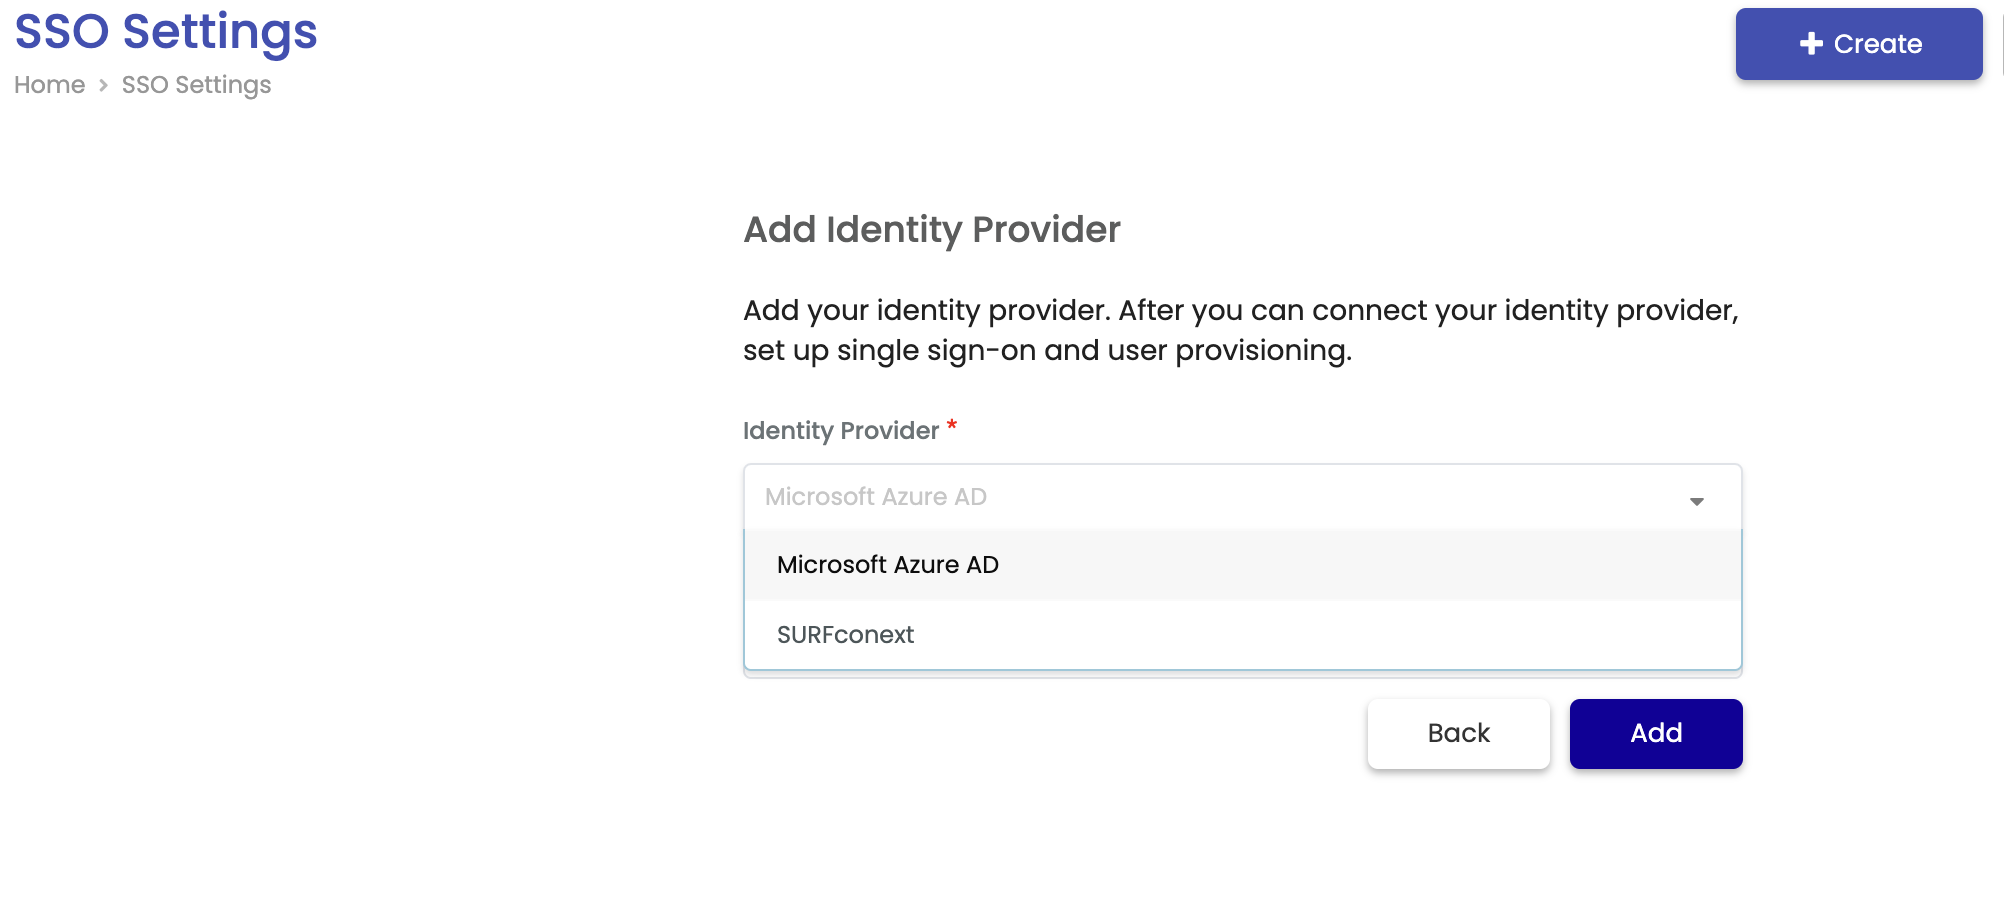
Task: Click the Add button
Action: [x=1655, y=733]
